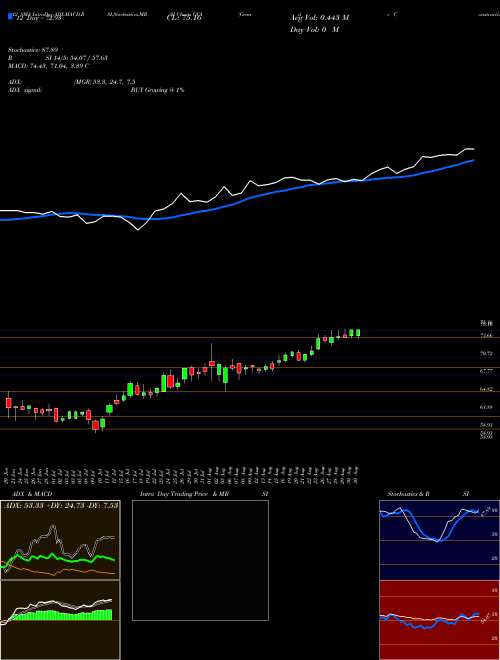The image size is (500, 660).
Task: Click the MACD histogram panel with green bars
Action: (60, 620)
